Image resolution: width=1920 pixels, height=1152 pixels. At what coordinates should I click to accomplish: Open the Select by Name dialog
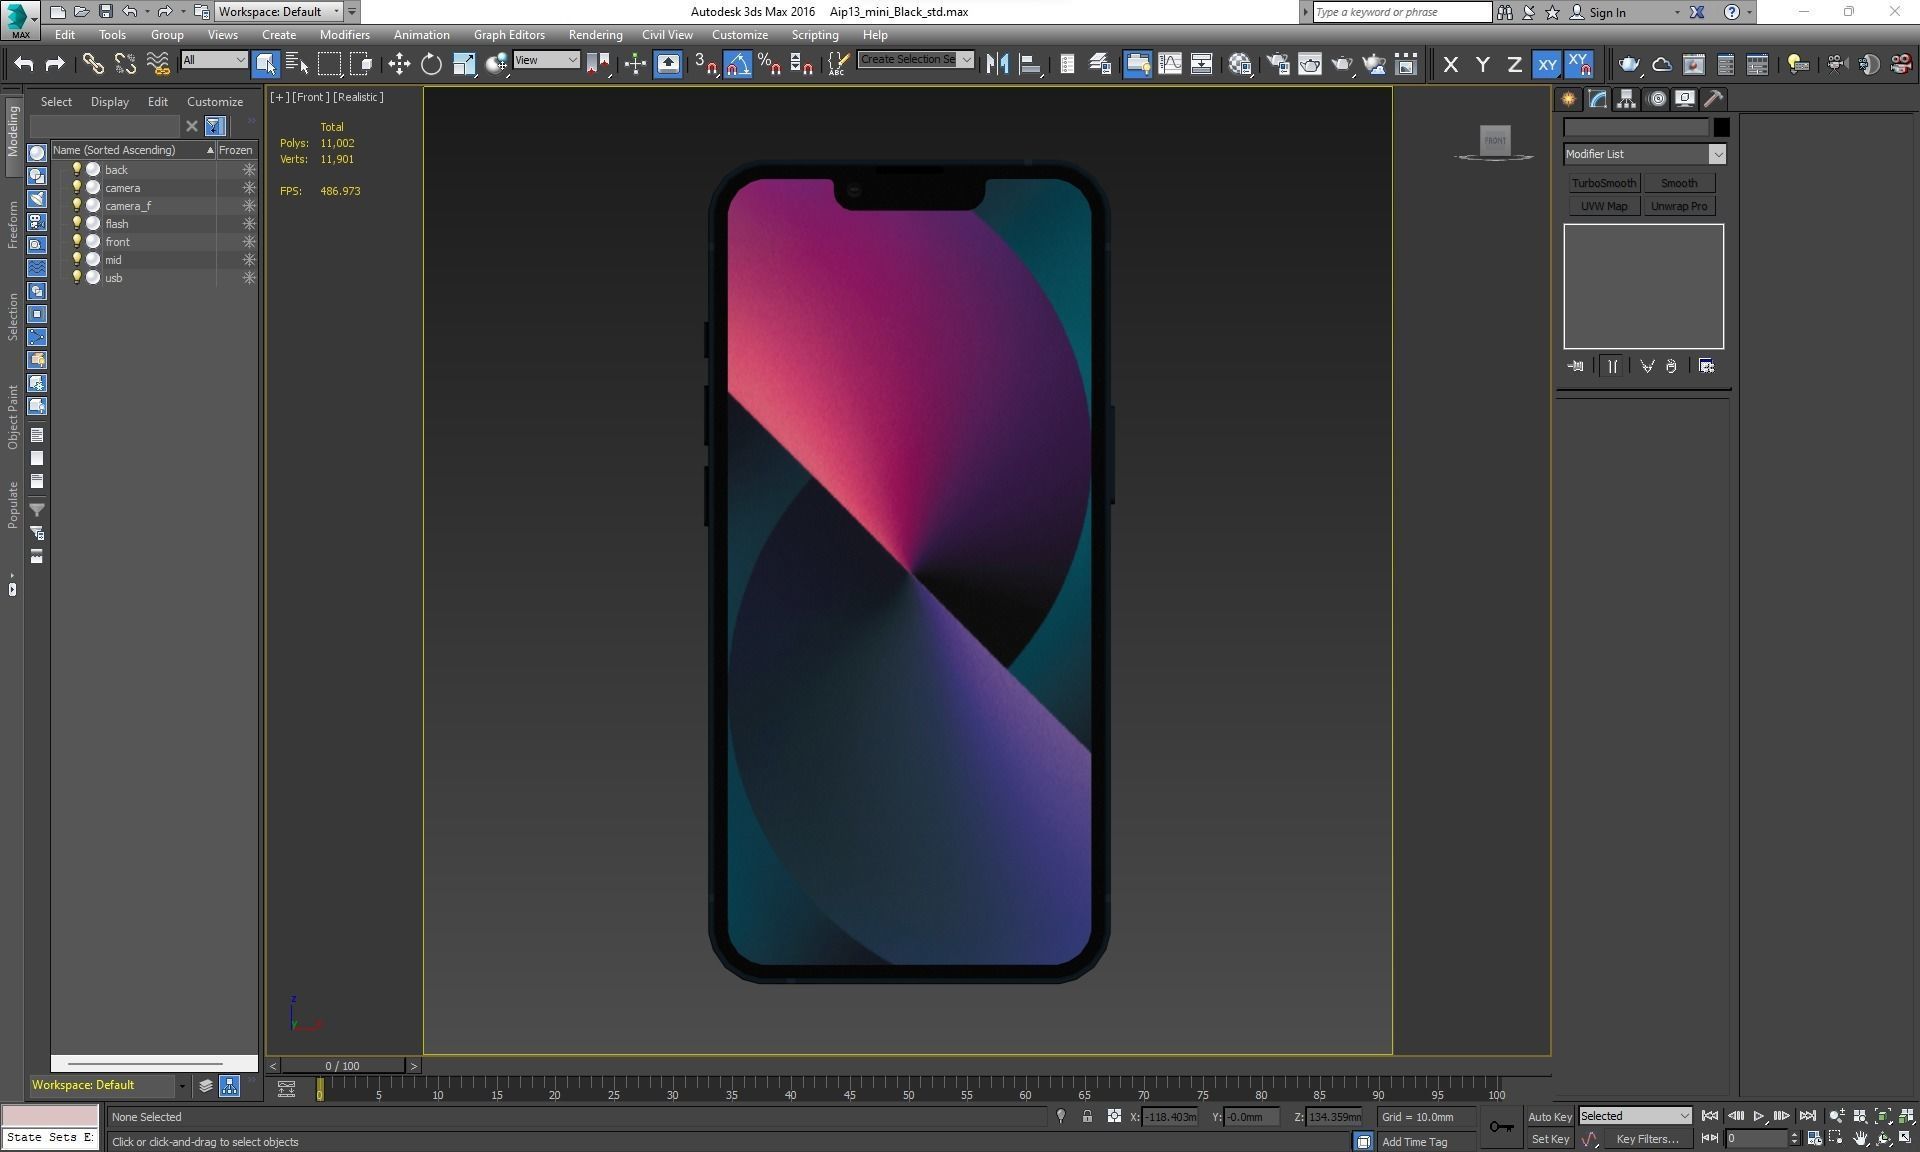tap(298, 65)
